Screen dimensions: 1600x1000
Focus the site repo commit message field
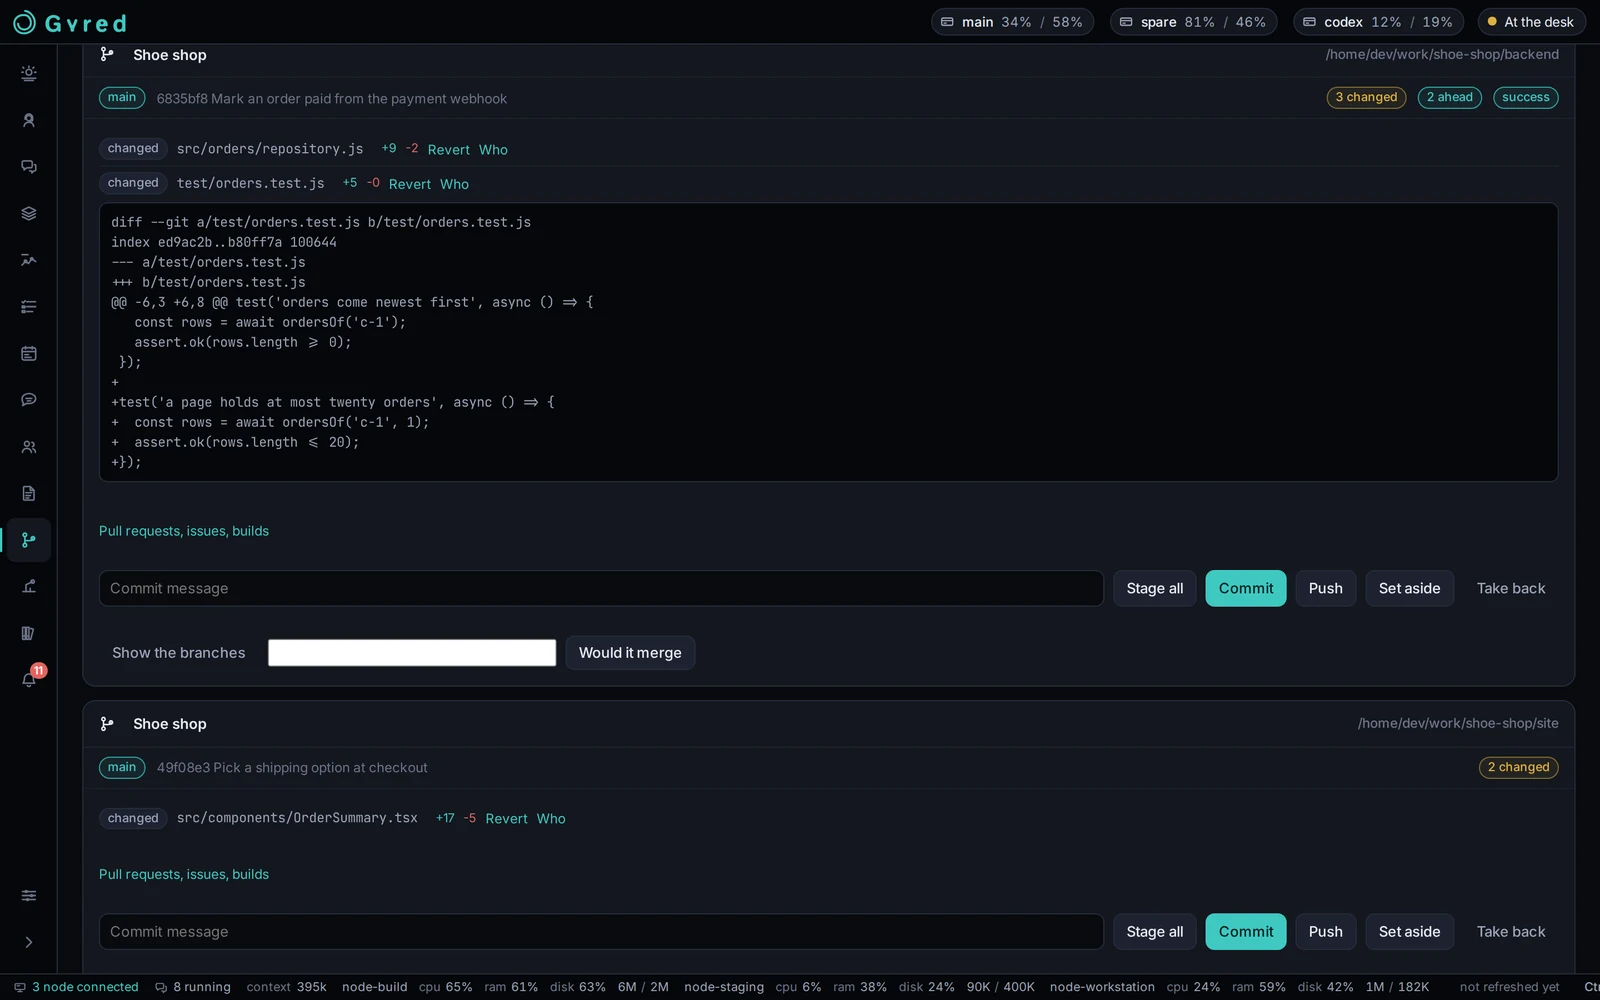(x=601, y=931)
